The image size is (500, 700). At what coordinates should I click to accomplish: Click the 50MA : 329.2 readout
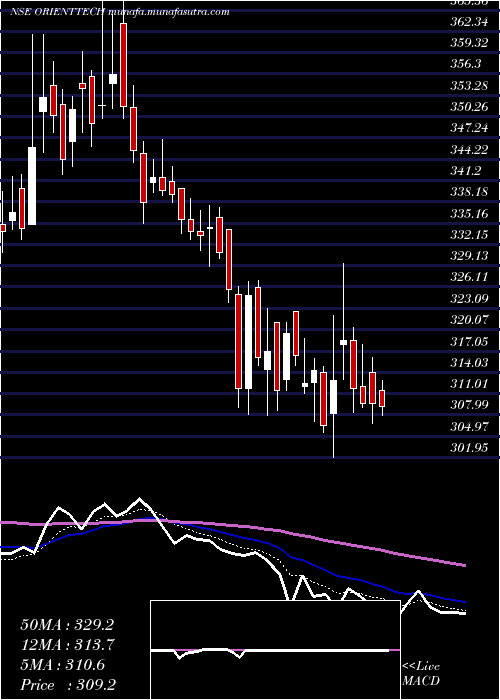(x=67, y=625)
